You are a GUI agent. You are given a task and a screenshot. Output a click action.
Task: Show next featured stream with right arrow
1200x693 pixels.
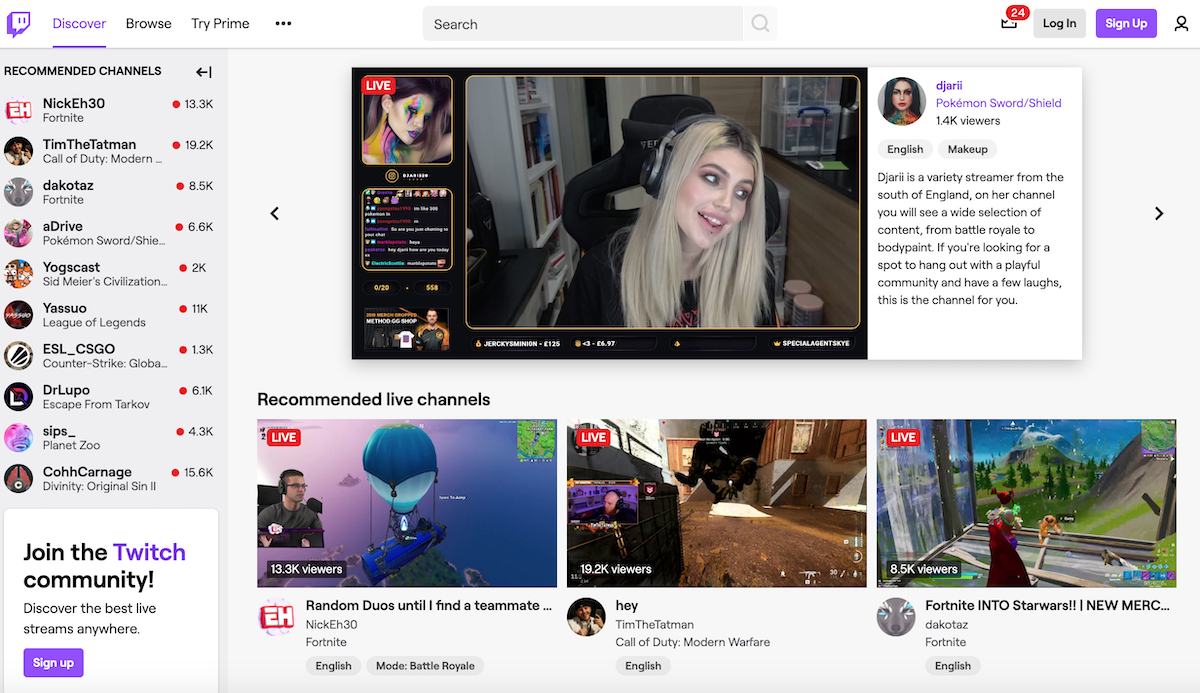(x=1159, y=213)
